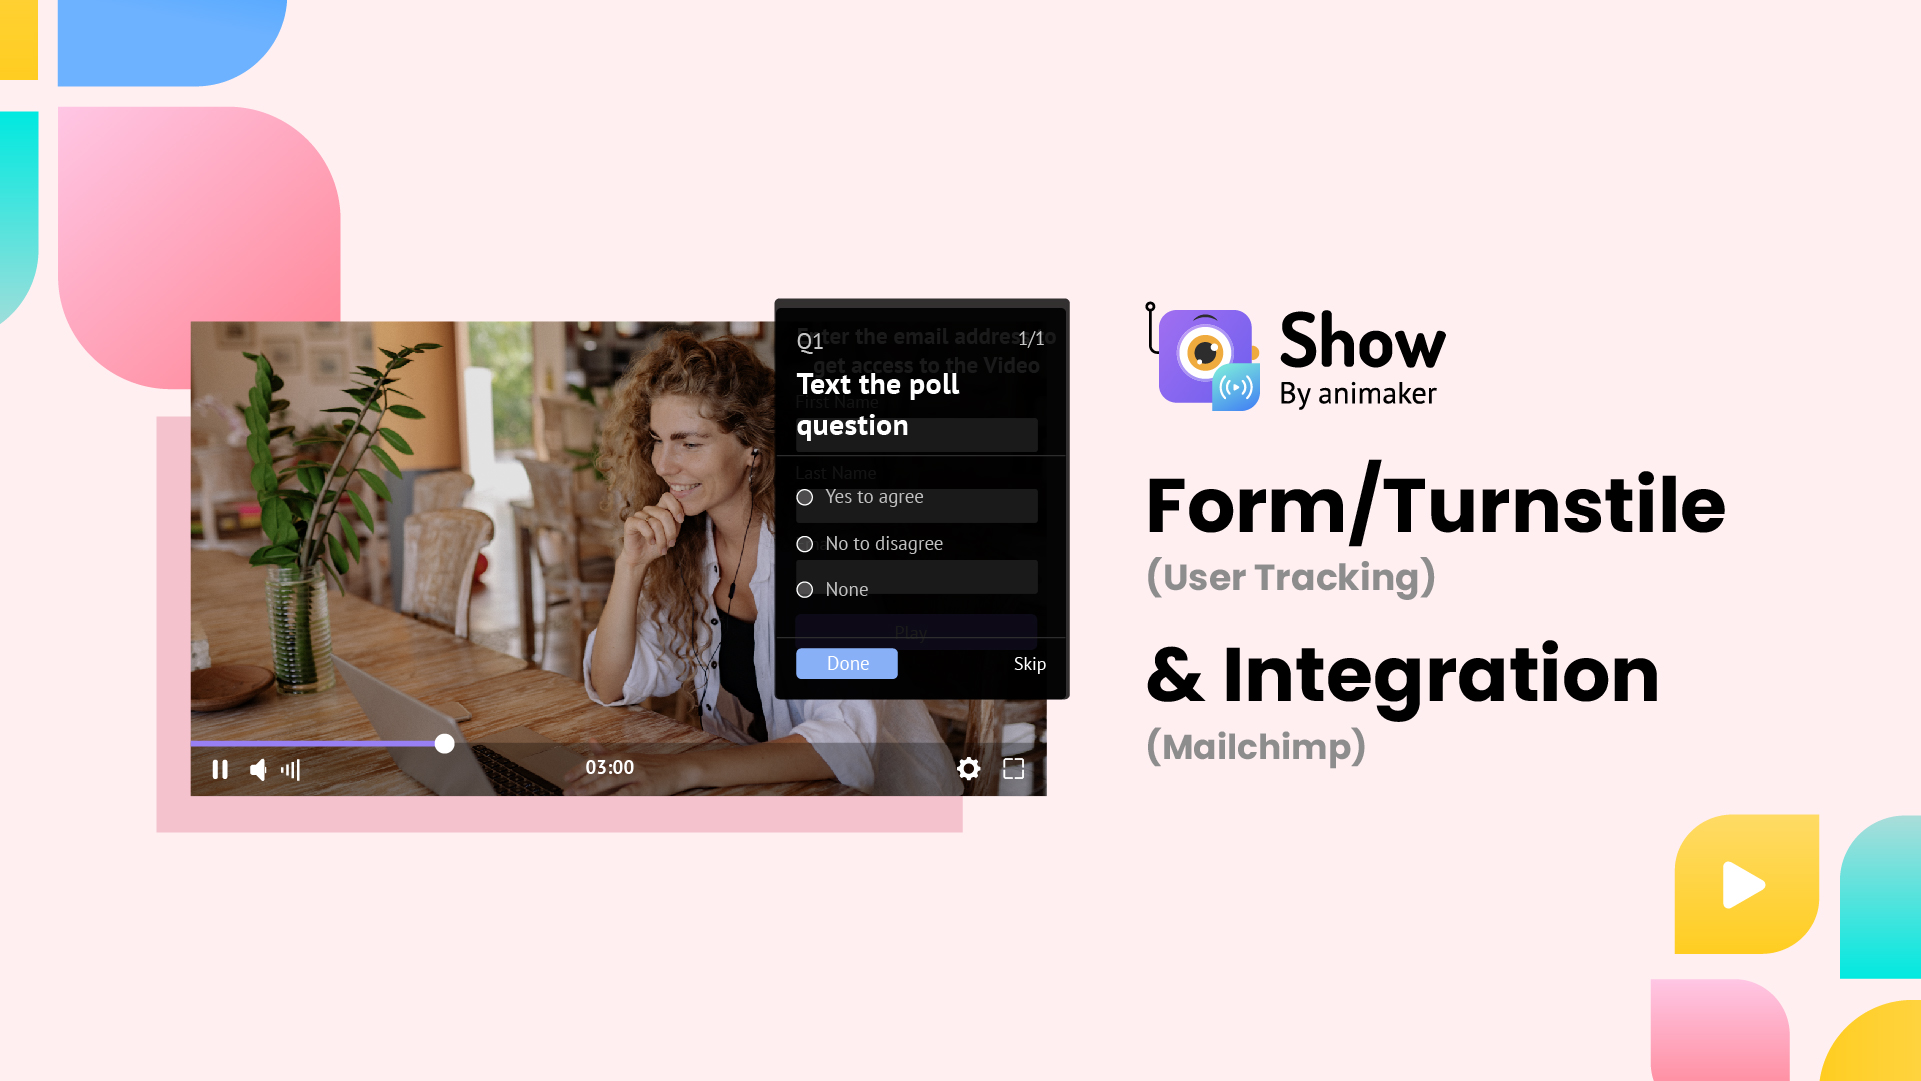Viewport: 1921px width, 1081px height.
Task: Click the 'Skip' link on poll overlay
Action: pos(1029,663)
